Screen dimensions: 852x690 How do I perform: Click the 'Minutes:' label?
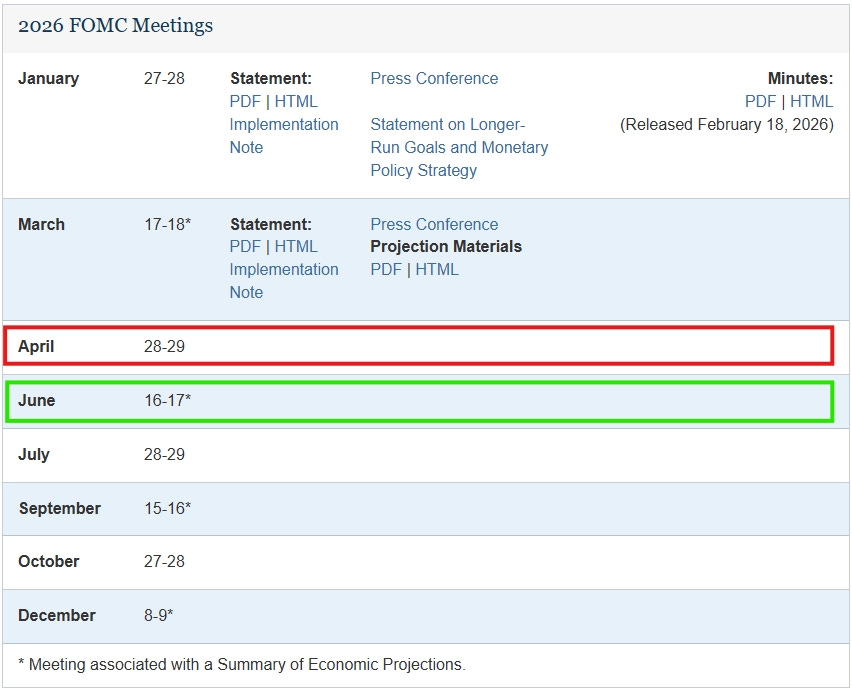[x=800, y=78]
